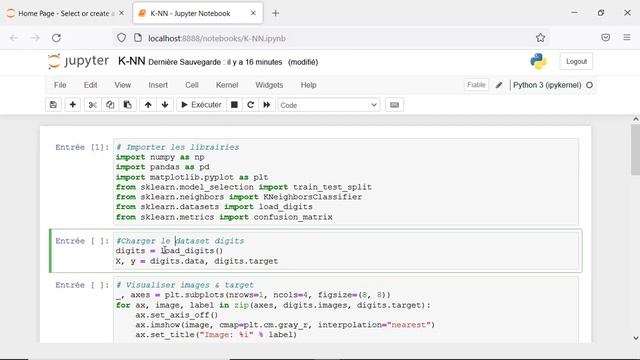Go forward in browser history
The image size is (640, 360).
(x=36, y=38)
